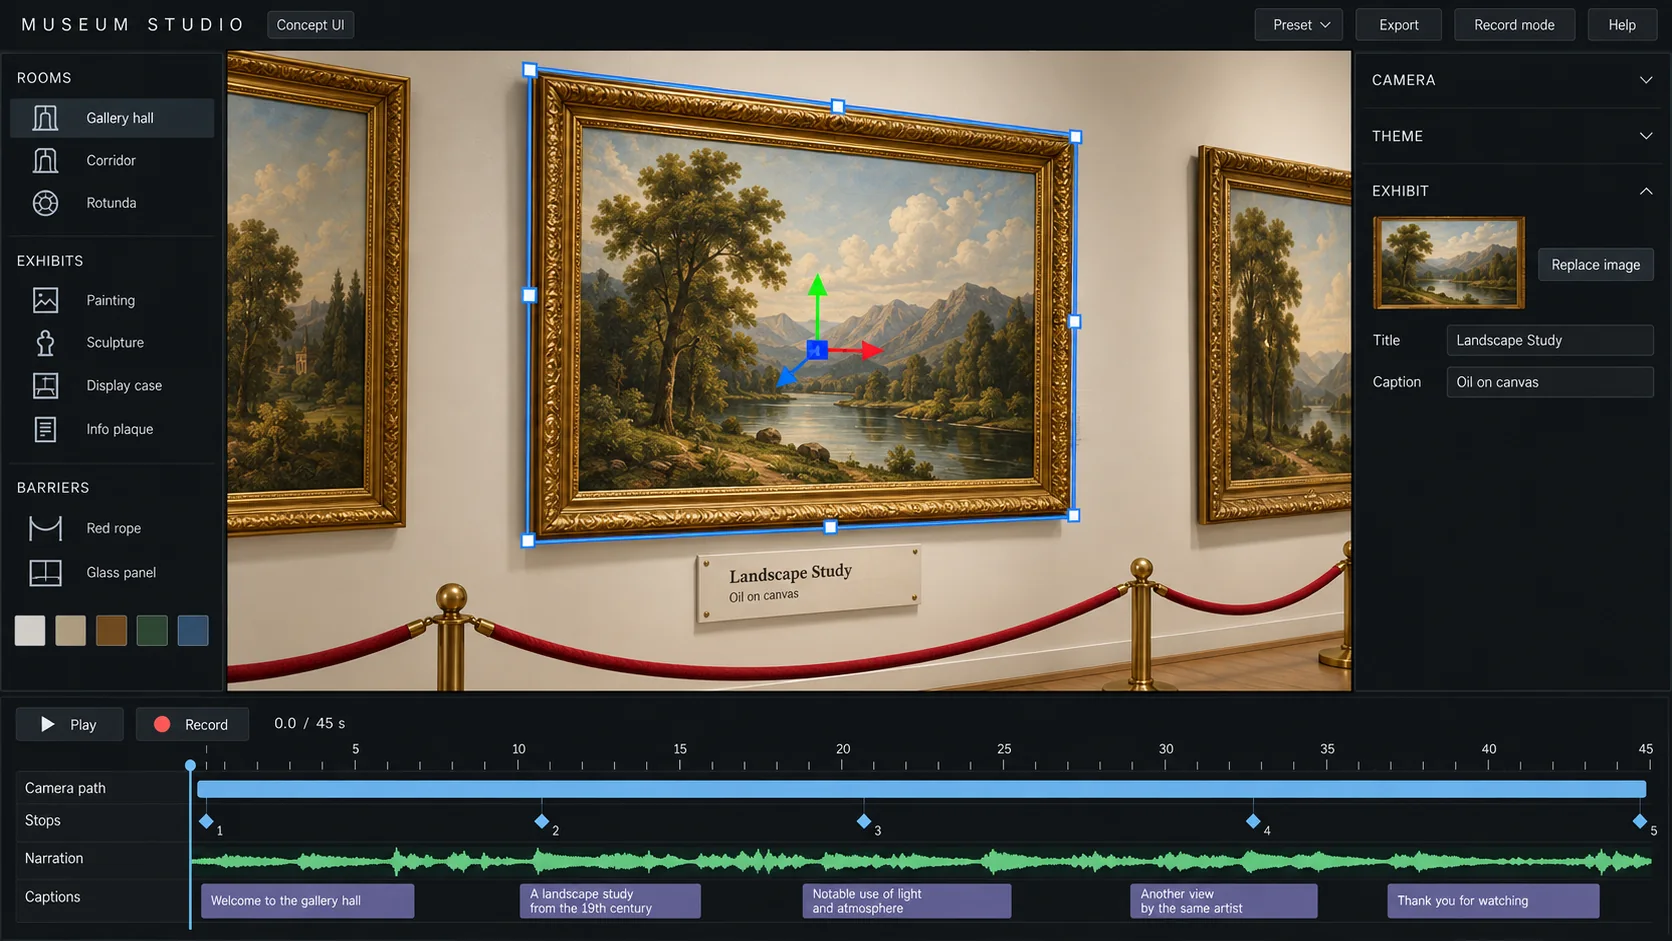Image resolution: width=1672 pixels, height=941 pixels.
Task: Select the 'Notable use of light' caption clip
Action: click(x=906, y=901)
